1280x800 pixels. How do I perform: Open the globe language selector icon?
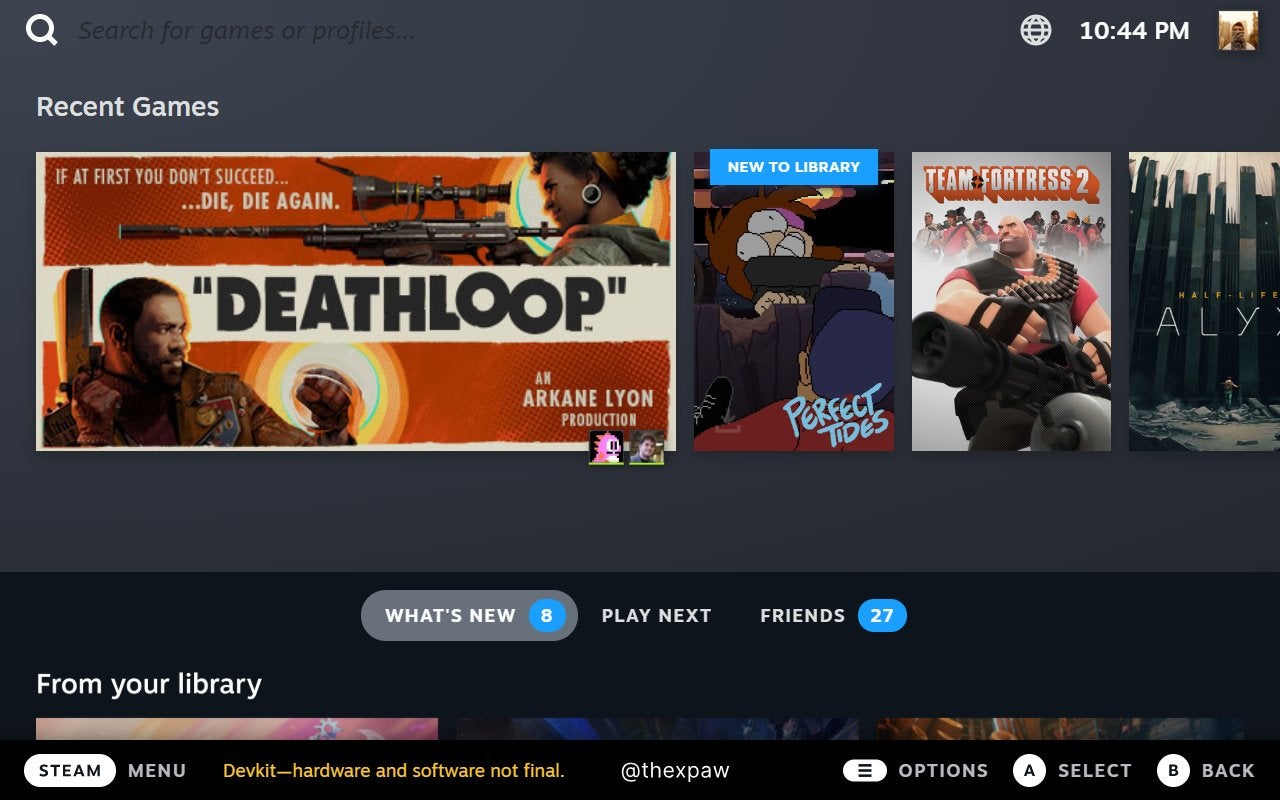[1036, 30]
